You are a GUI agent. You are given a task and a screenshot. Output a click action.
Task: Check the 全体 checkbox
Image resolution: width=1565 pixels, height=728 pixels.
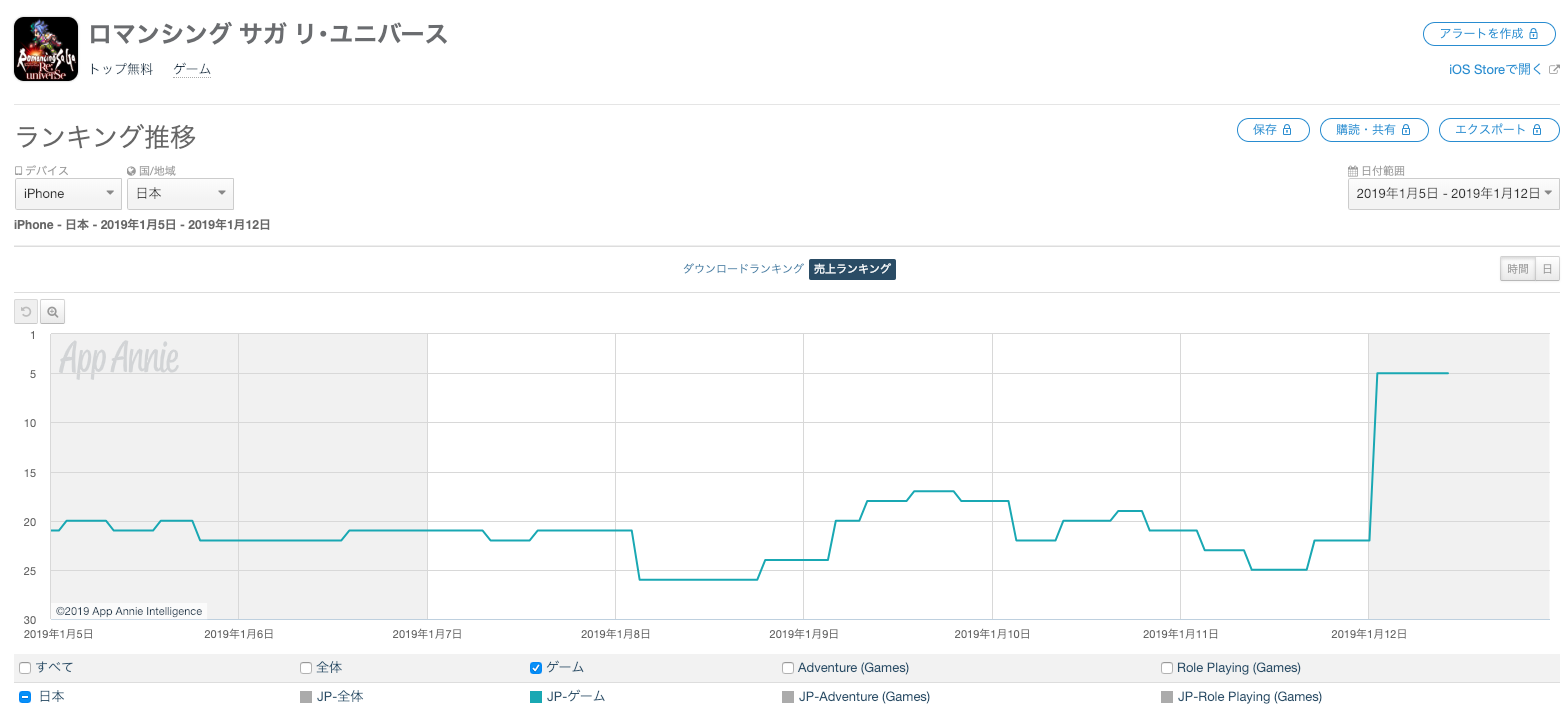click(306, 668)
